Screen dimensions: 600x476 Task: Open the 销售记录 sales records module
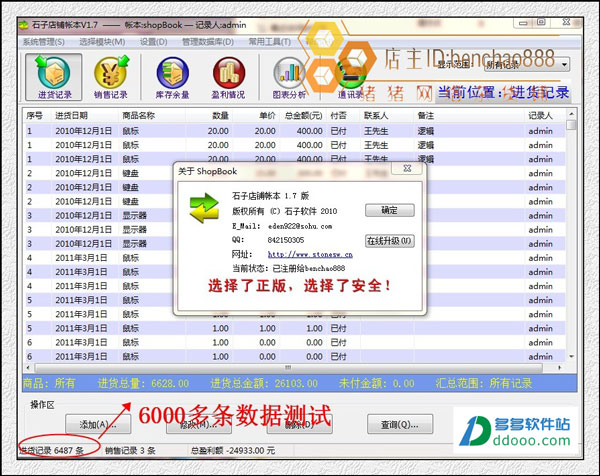tap(111, 77)
